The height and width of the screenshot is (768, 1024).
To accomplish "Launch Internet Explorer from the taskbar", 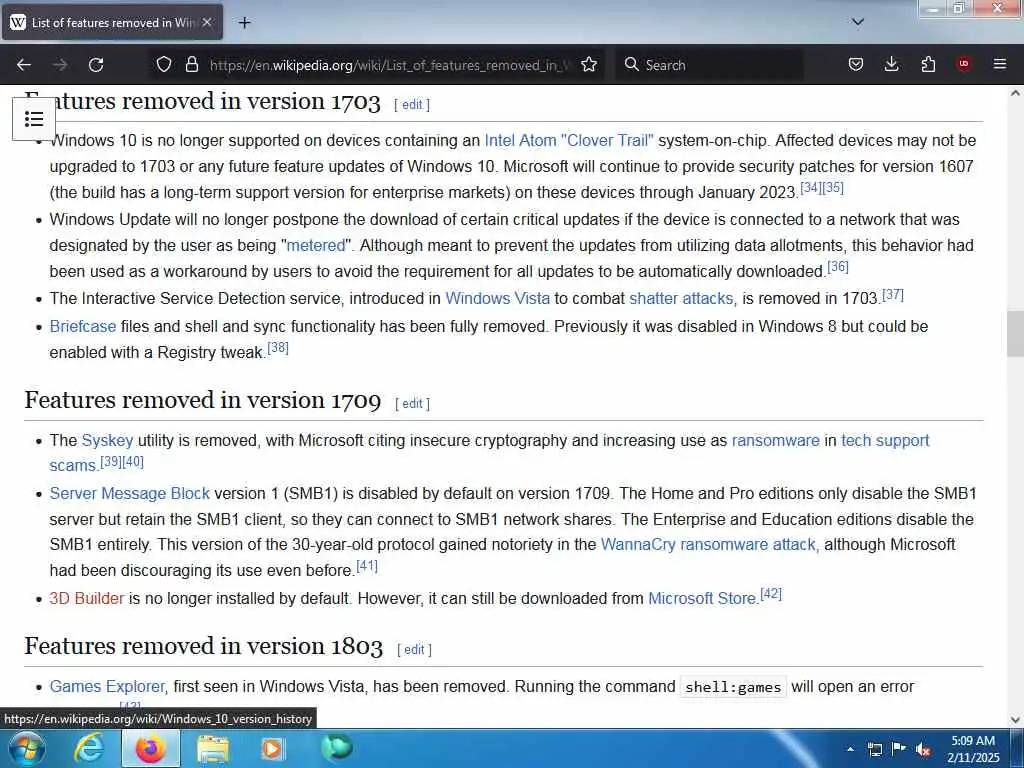I will tap(88, 748).
